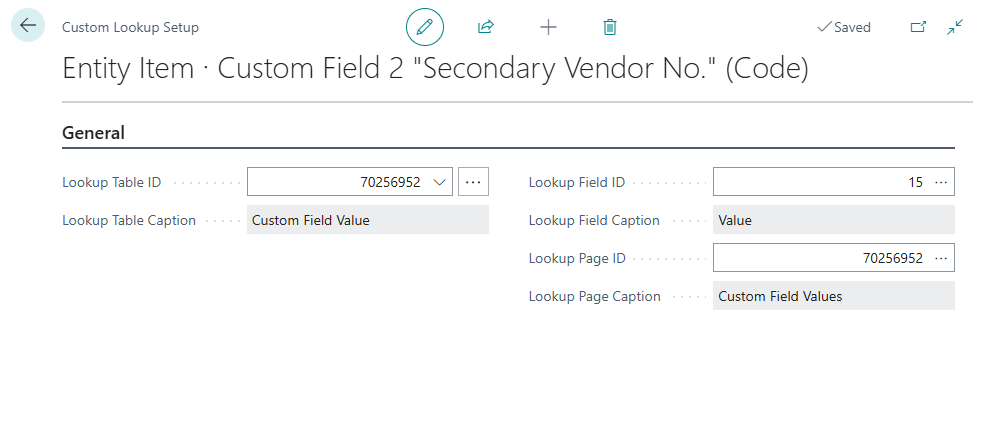Click Lookup Field Caption value box

[x=833, y=220]
